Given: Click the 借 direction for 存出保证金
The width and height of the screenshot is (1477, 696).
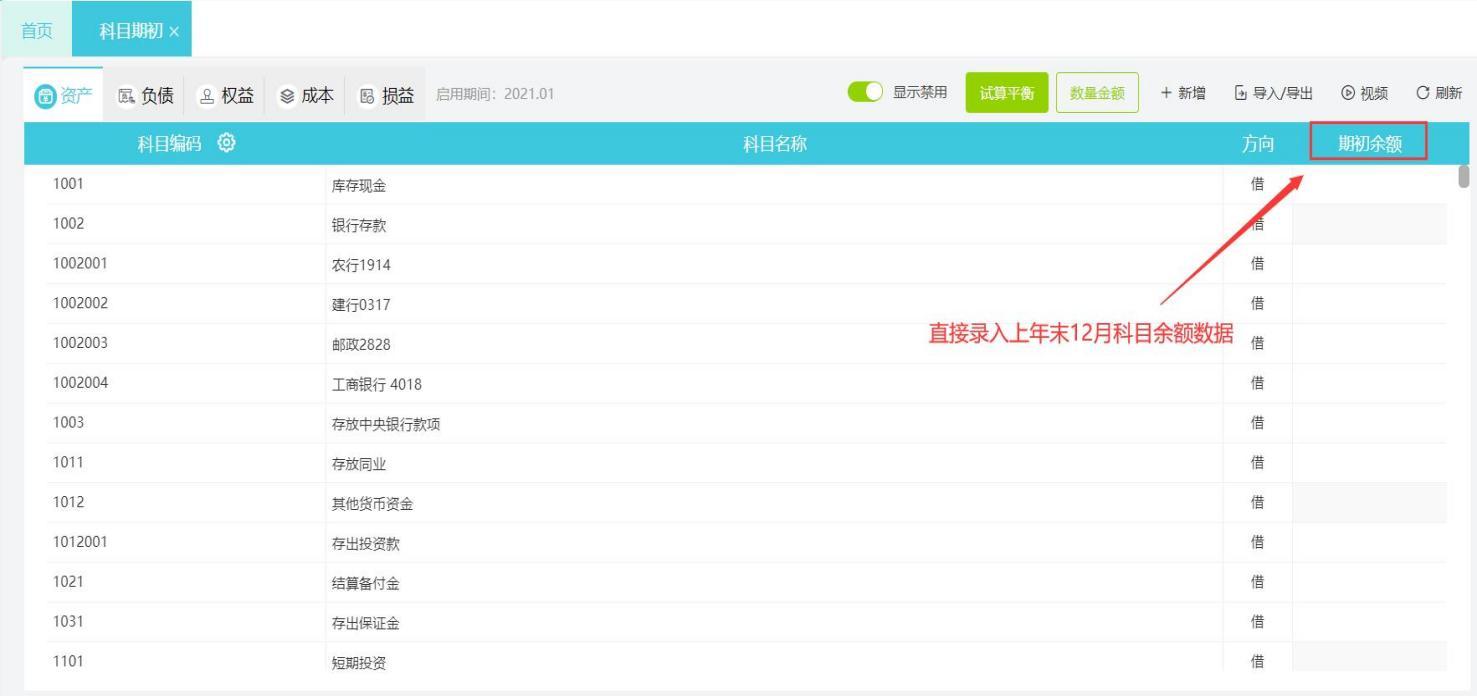Looking at the screenshot, I should tap(1258, 622).
